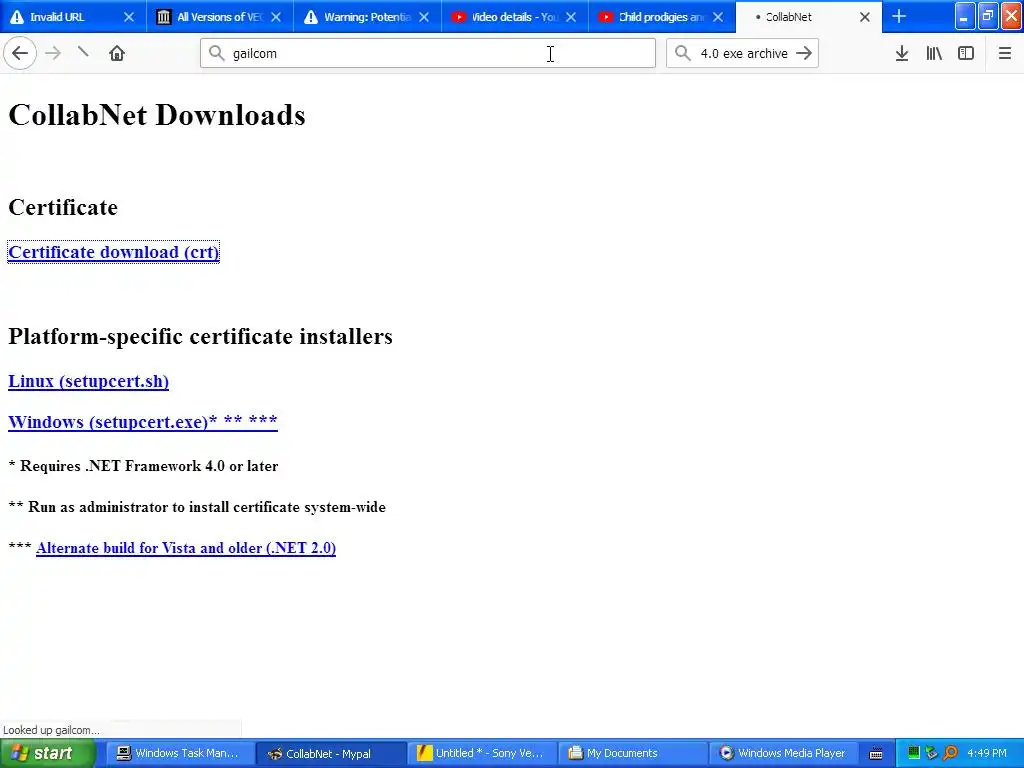Open the Certificate download (crt) link

point(114,252)
